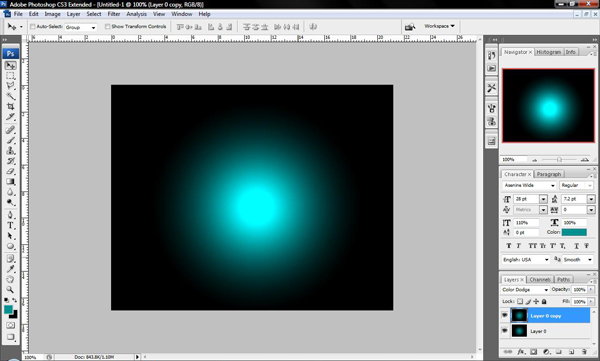
Task: Select the History Brush tool
Action: click(x=10, y=161)
